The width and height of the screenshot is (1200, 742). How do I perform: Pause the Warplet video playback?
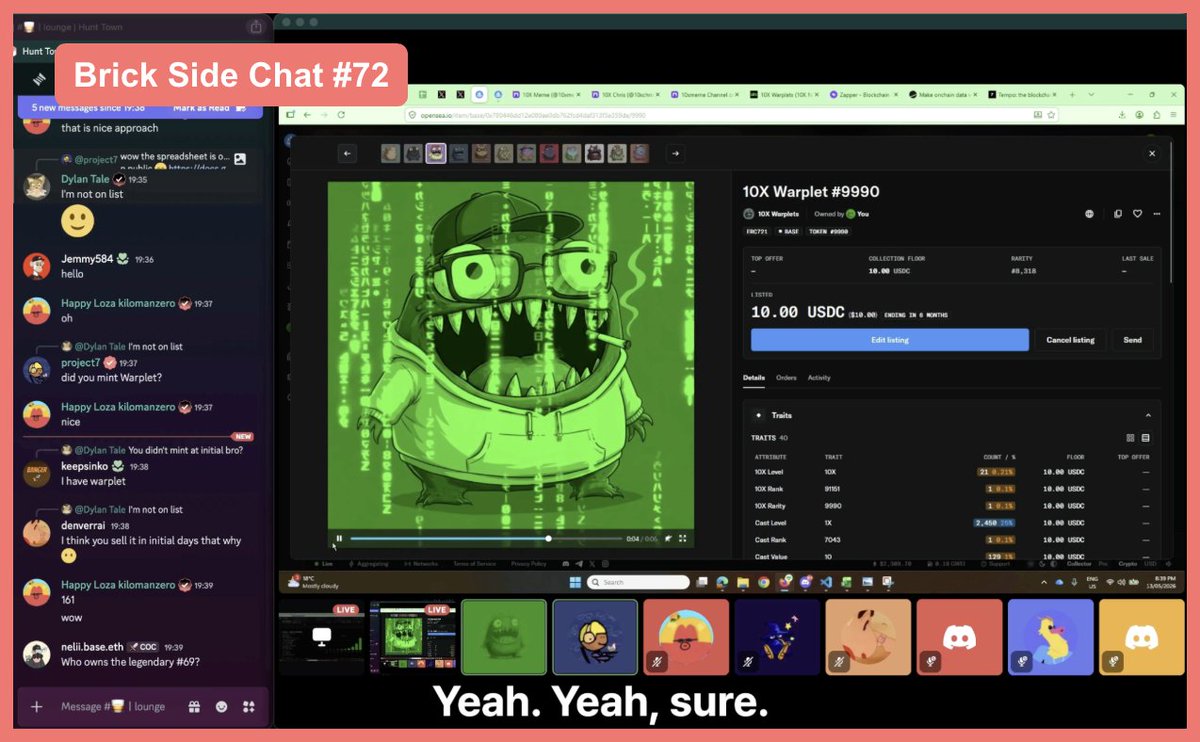339,538
